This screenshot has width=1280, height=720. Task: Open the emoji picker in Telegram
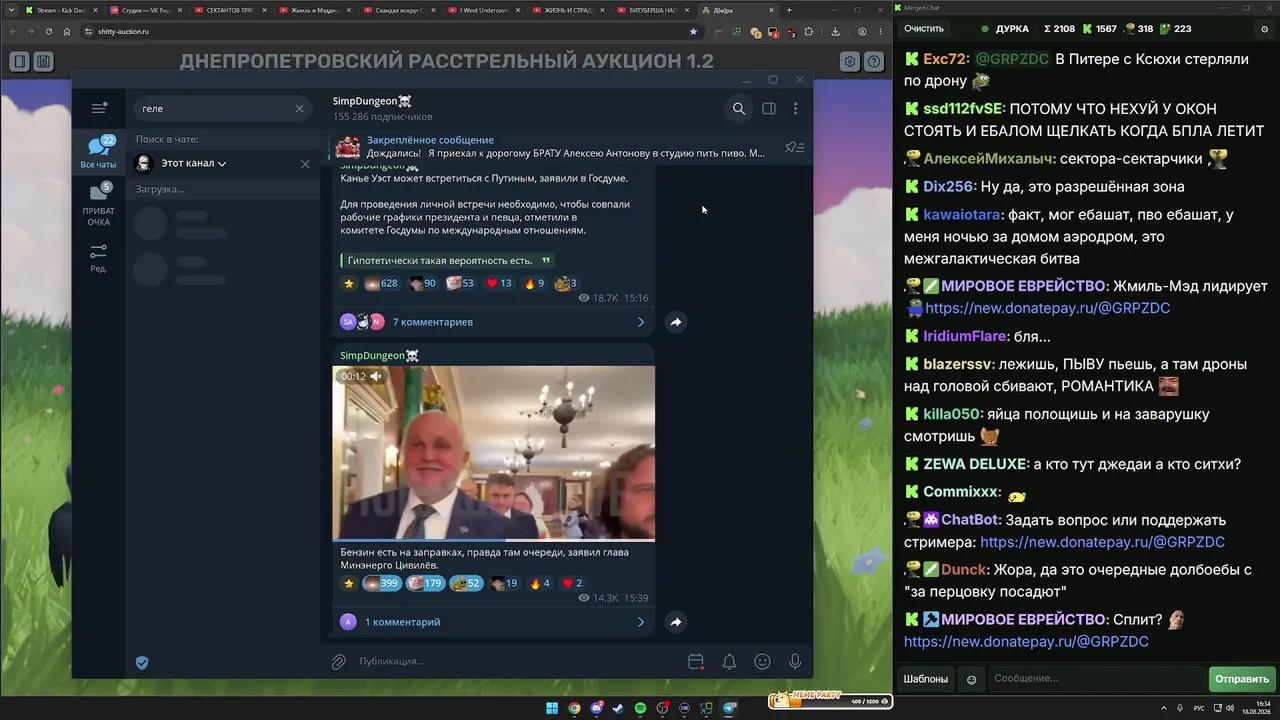(762, 661)
